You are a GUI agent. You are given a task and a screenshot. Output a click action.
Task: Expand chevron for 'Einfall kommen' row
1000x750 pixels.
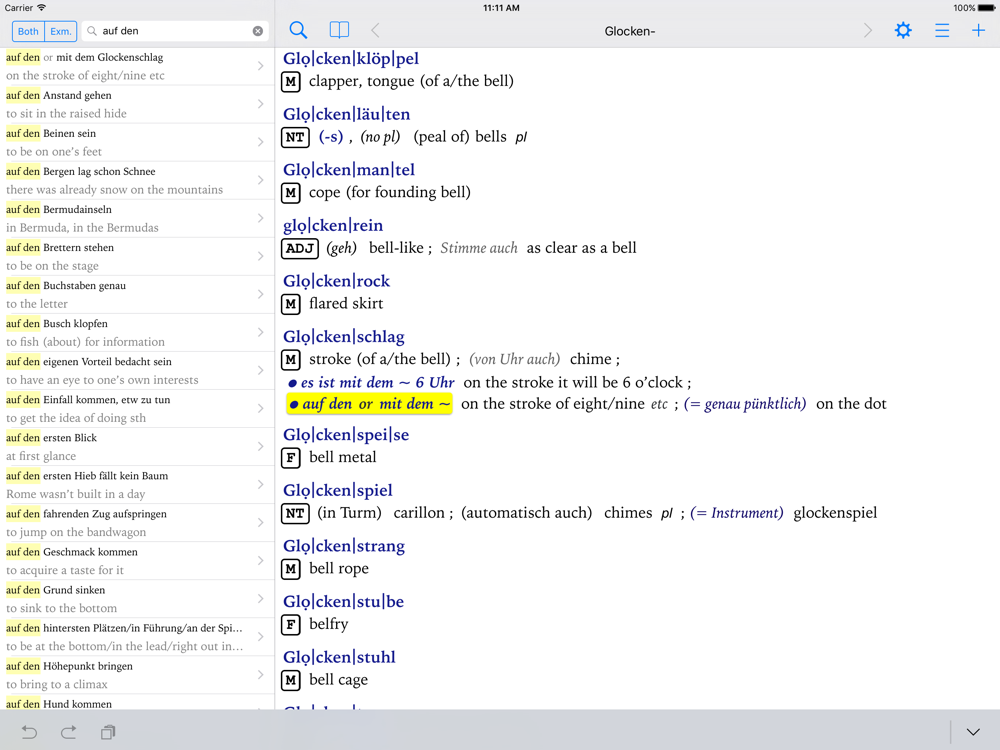[260, 408]
